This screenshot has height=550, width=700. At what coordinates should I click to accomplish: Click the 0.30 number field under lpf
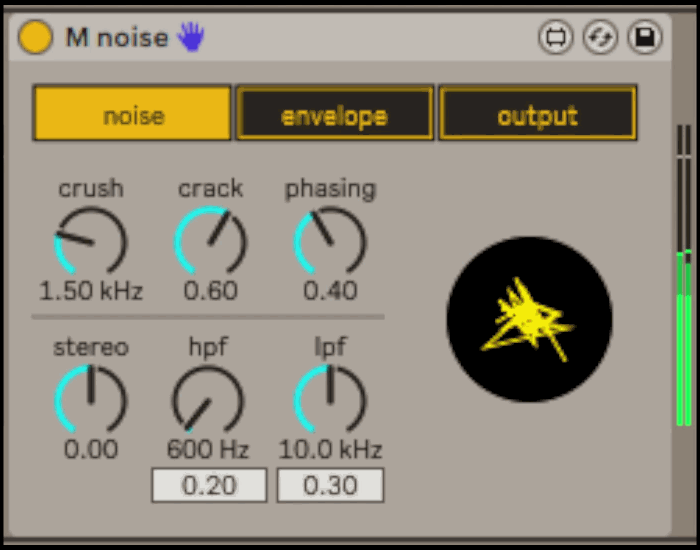[x=330, y=486]
